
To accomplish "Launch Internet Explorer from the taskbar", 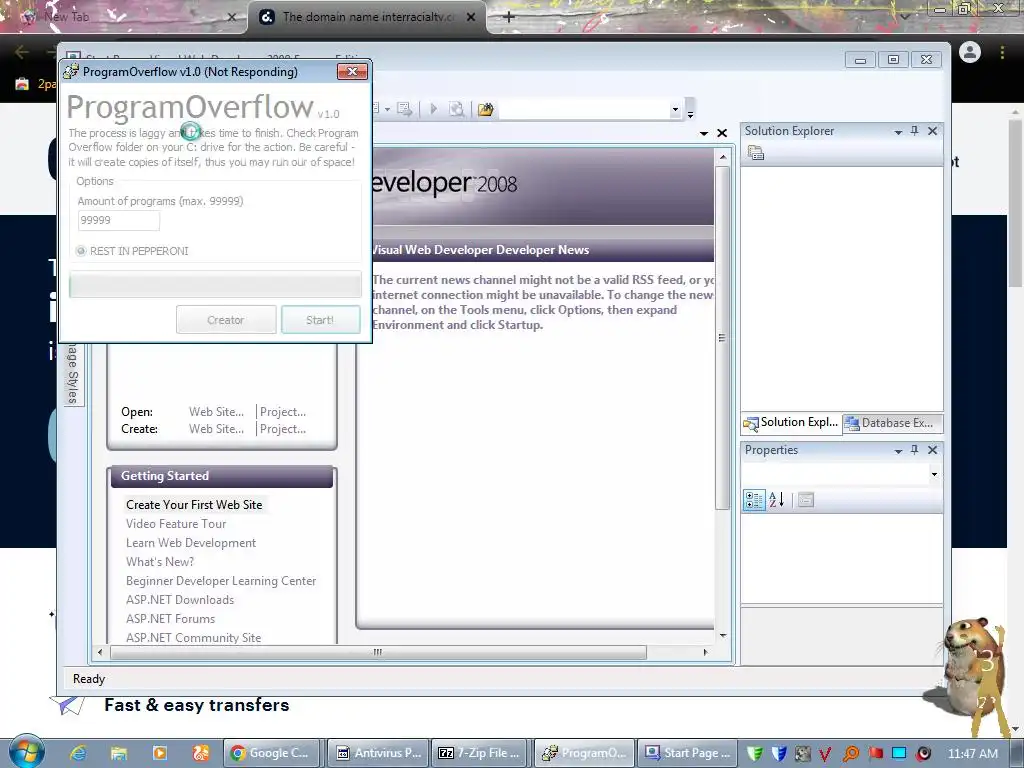I will coord(78,753).
